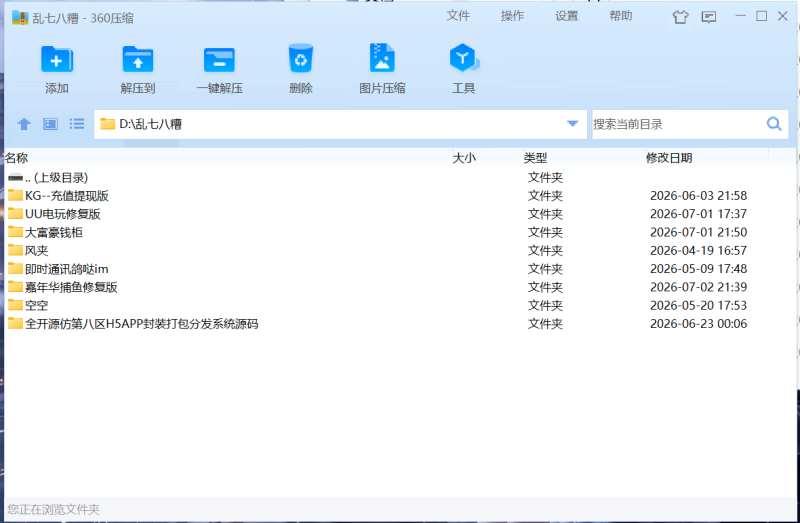Select the 即时通讯鸽哒im folder icon

pos(15,269)
